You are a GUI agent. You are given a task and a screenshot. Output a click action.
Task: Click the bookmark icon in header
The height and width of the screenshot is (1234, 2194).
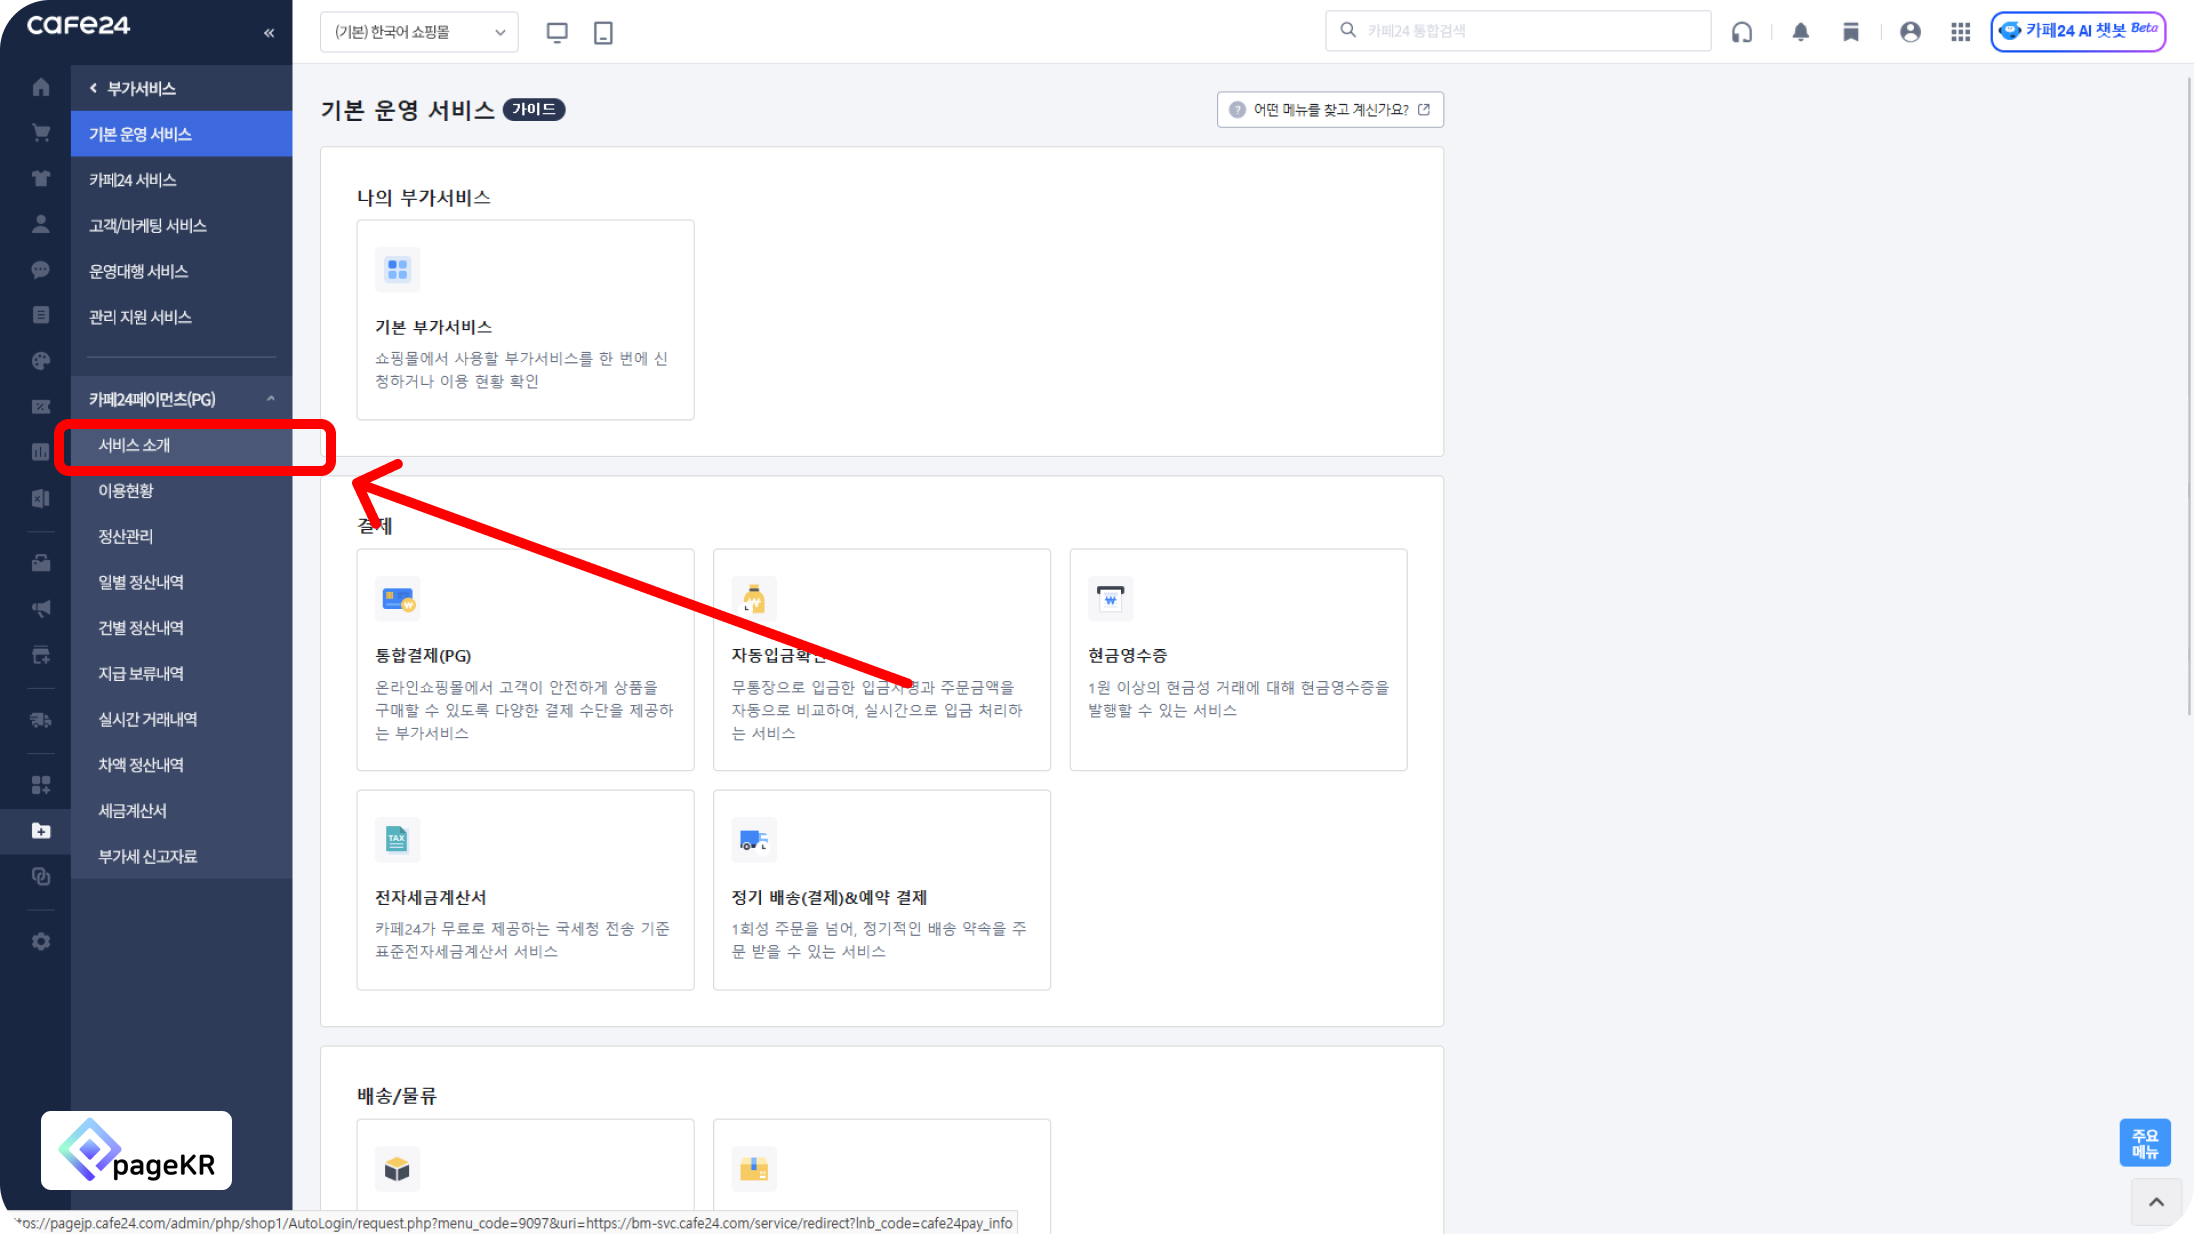pos(1850,32)
